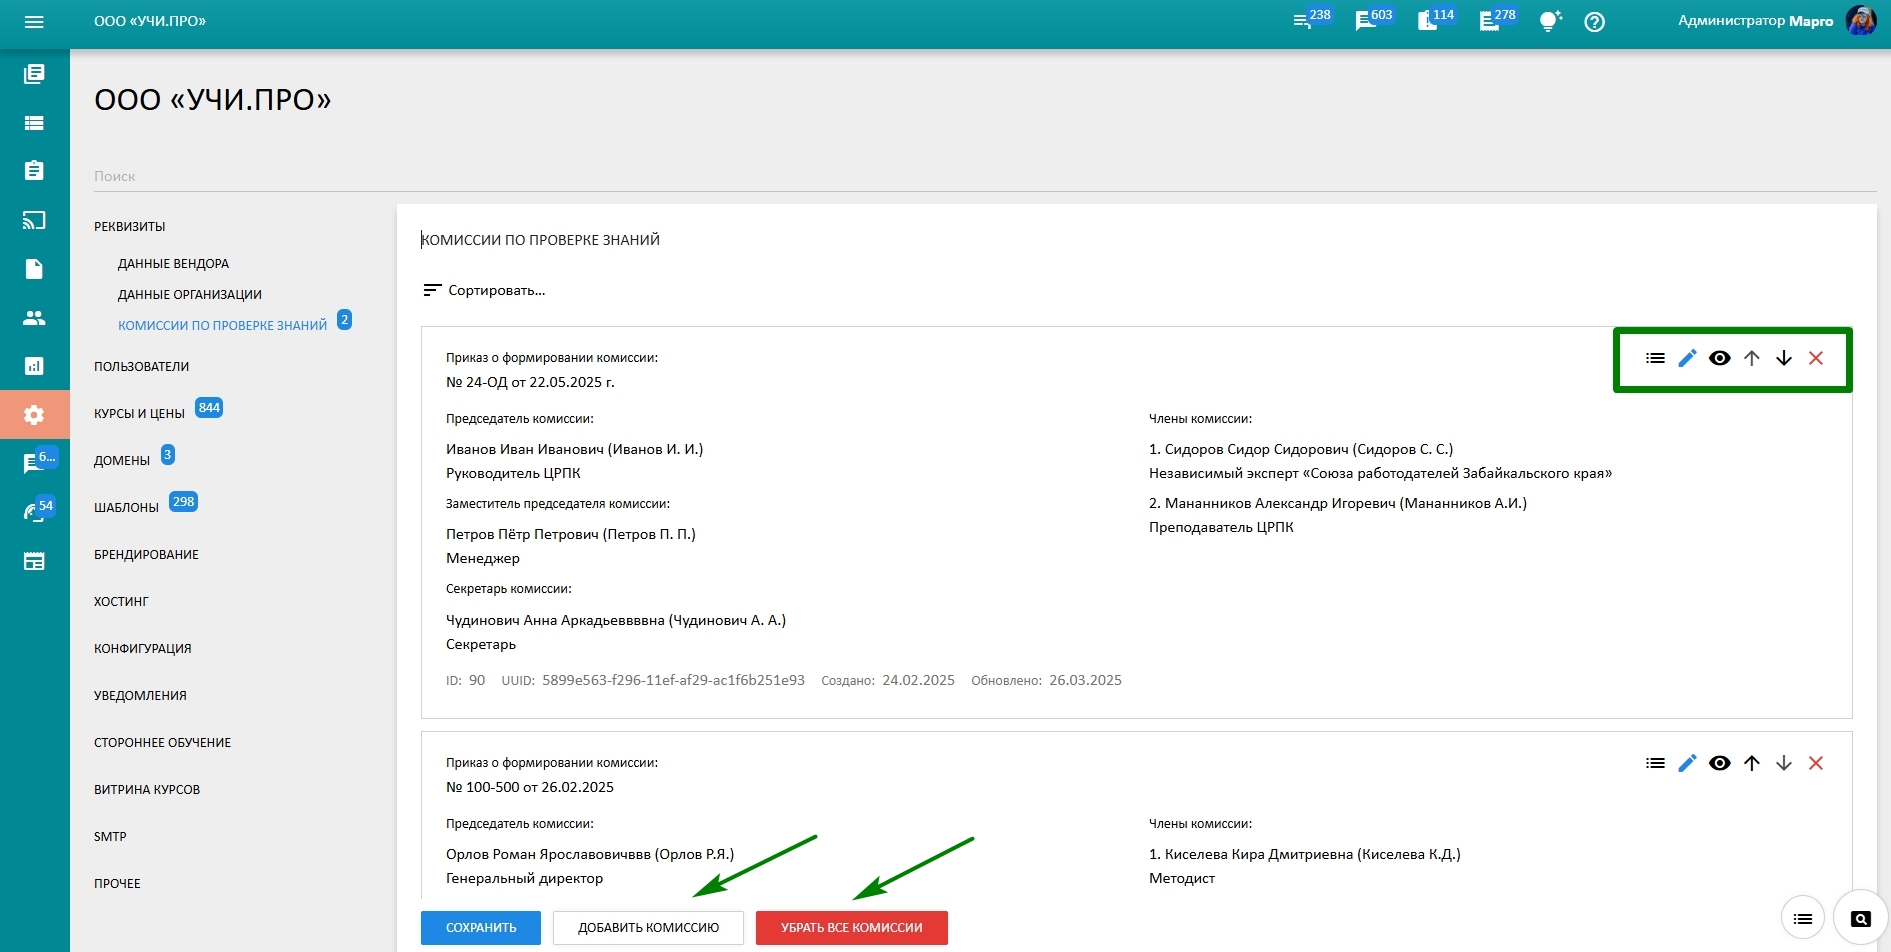Toggle the eye icon for commission № 100-500
Image resolution: width=1891 pixels, height=952 pixels.
[x=1720, y=763]
